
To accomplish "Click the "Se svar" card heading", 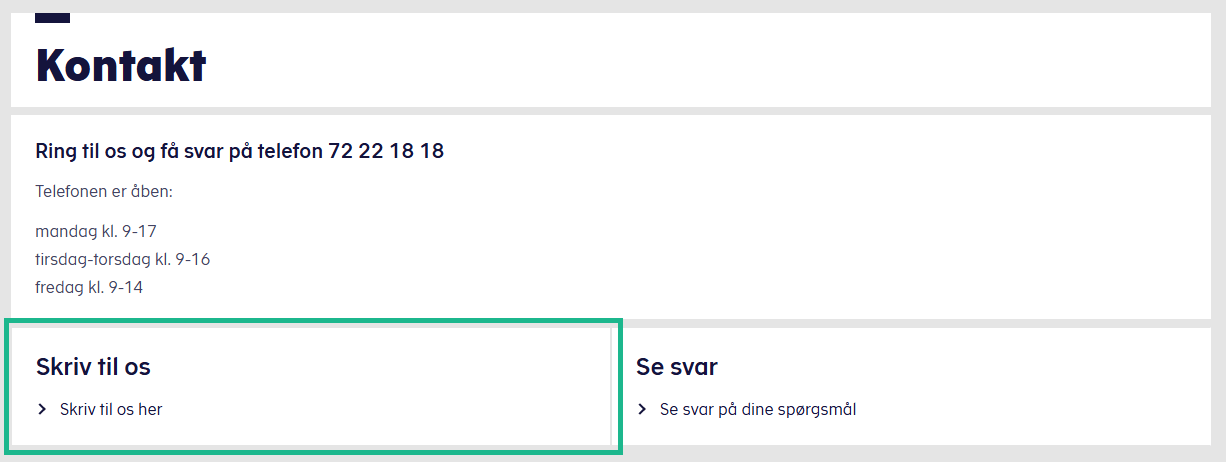I will pyautogui.click(x=677, y=367).
